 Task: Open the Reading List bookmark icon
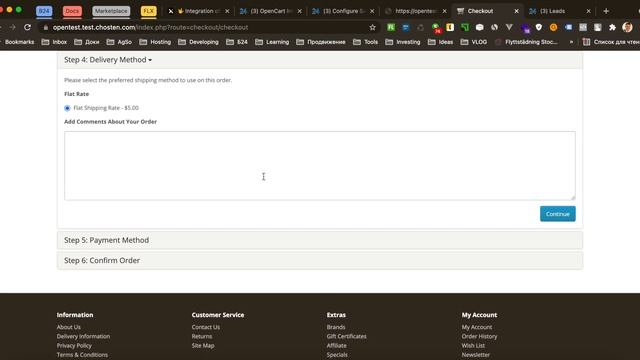pos(587,42)
